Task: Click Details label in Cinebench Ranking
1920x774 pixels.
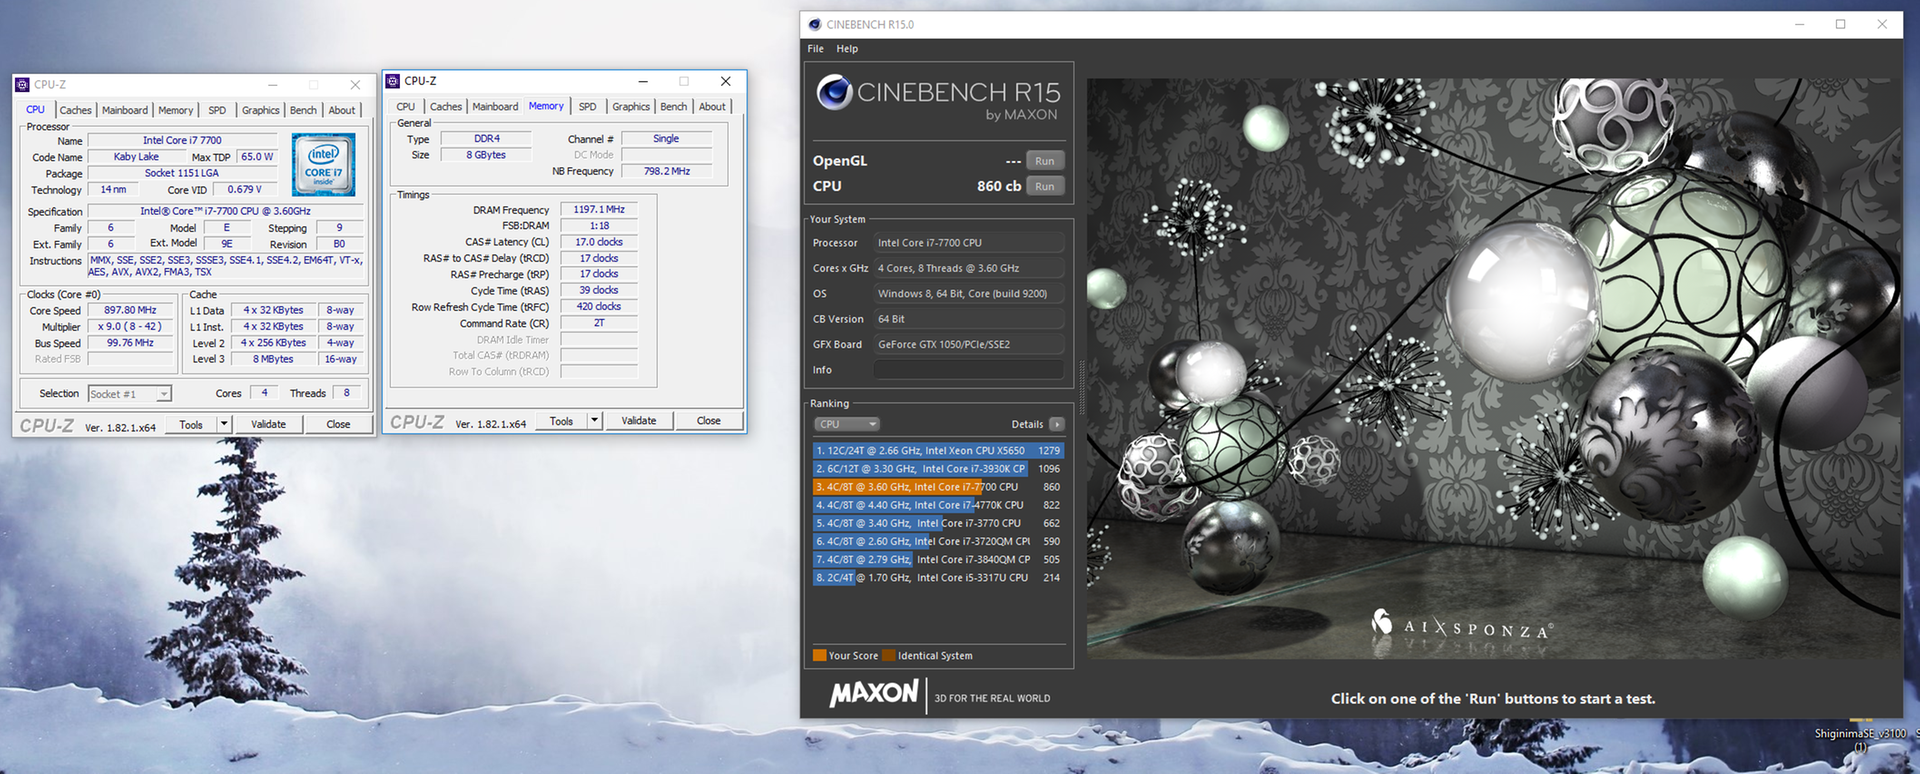Action: [x=1027, y=424]
